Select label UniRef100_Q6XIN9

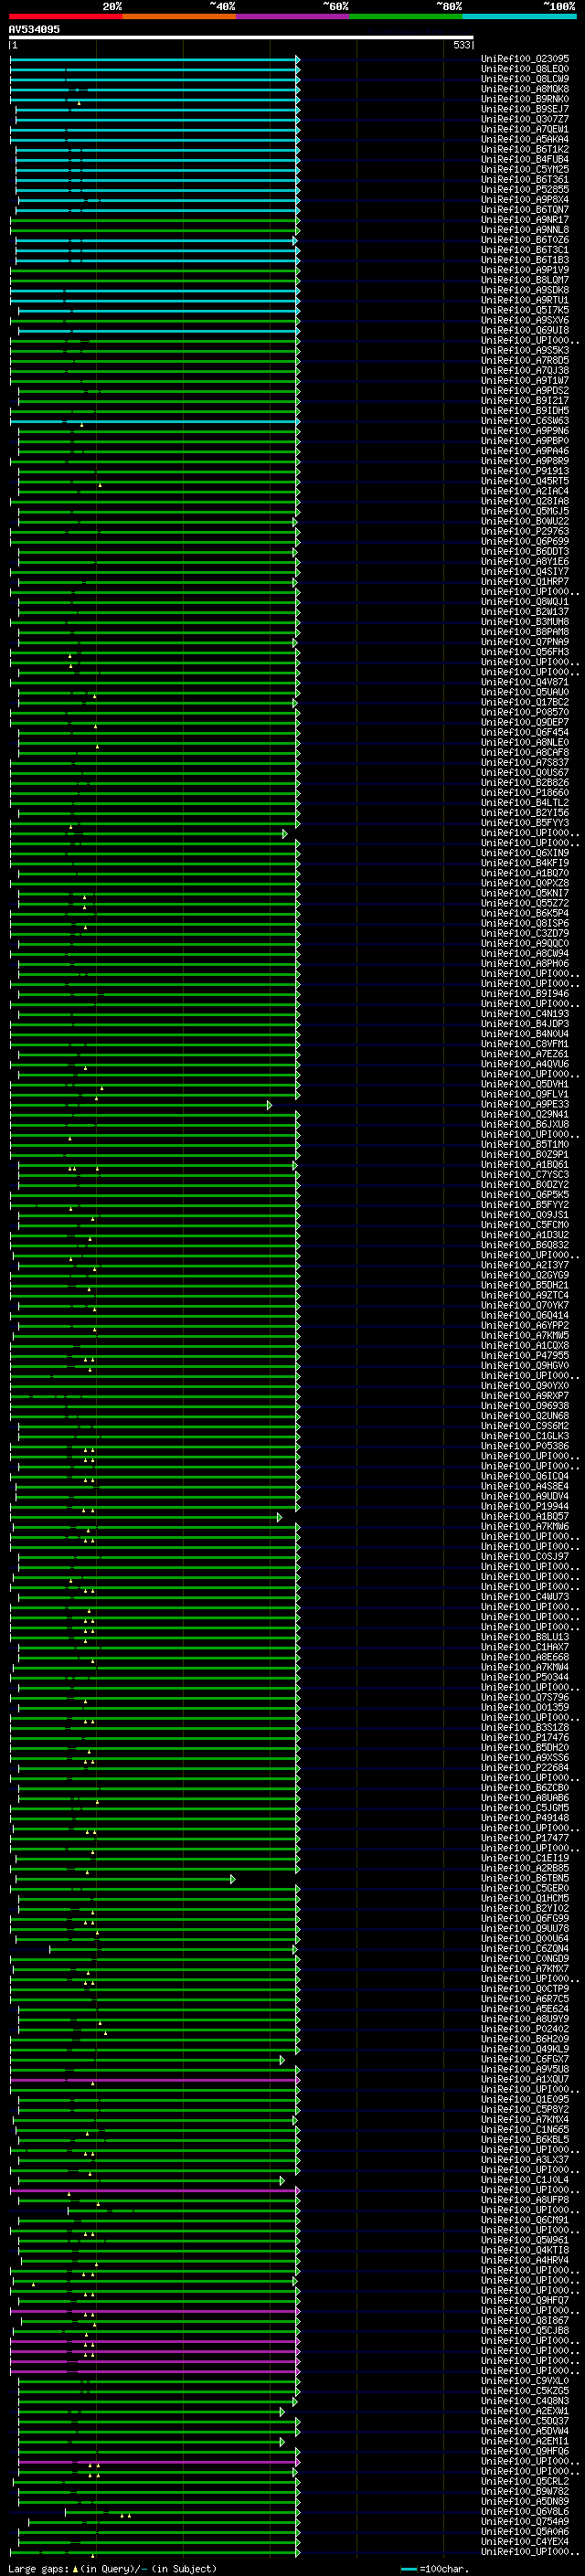(x=525, y=853)
